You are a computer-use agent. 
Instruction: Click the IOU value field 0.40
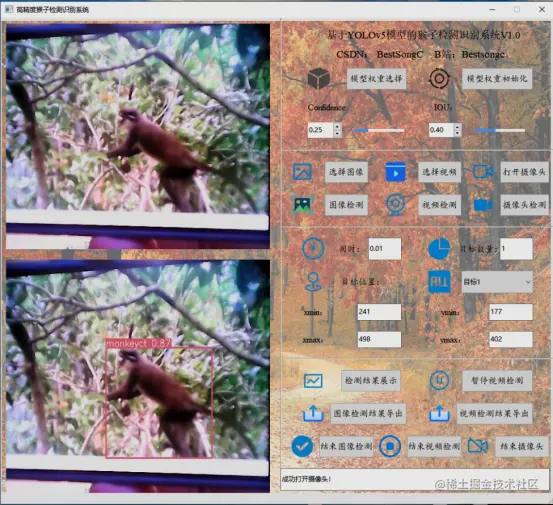click(441, 130)
